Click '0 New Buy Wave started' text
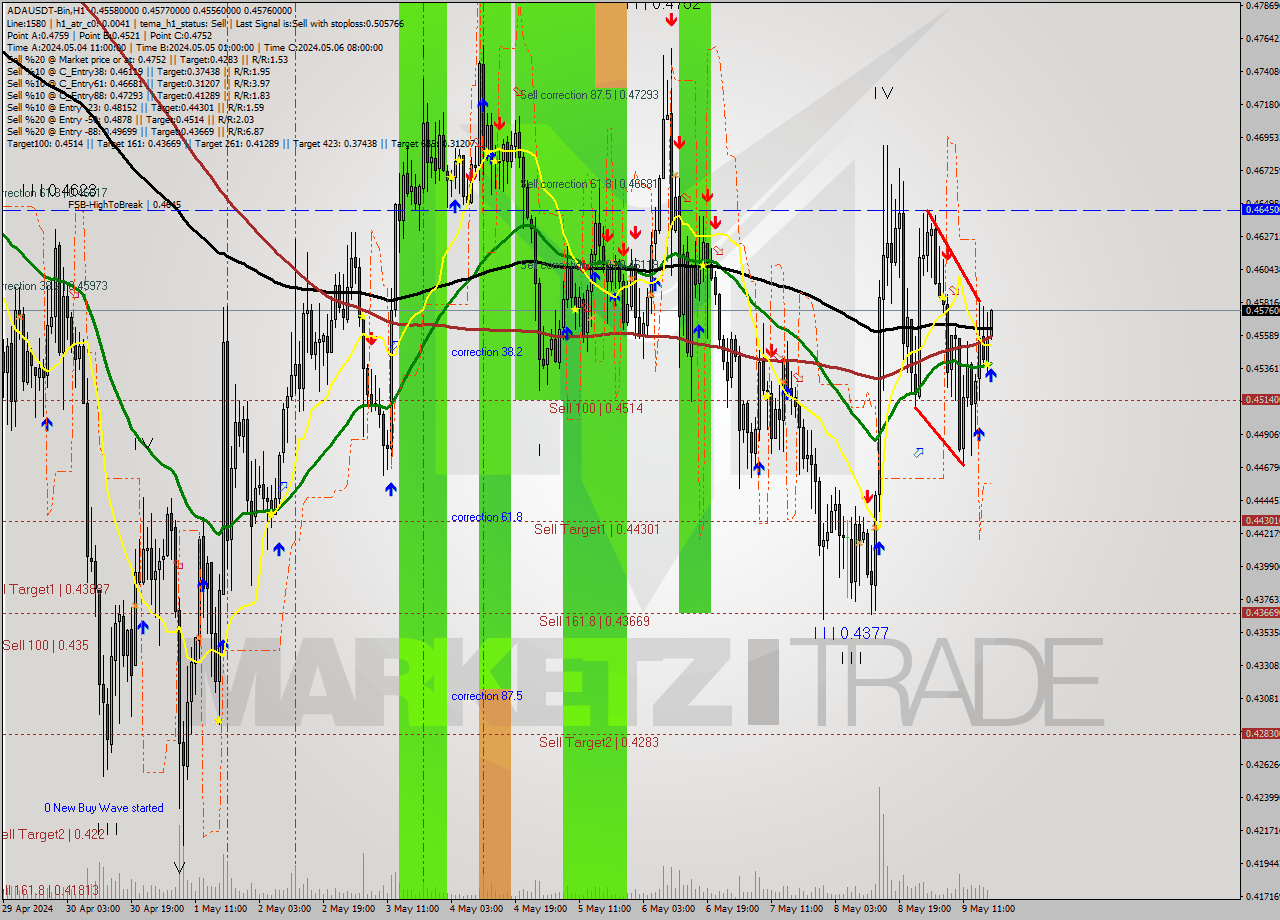 pos(103,808)
